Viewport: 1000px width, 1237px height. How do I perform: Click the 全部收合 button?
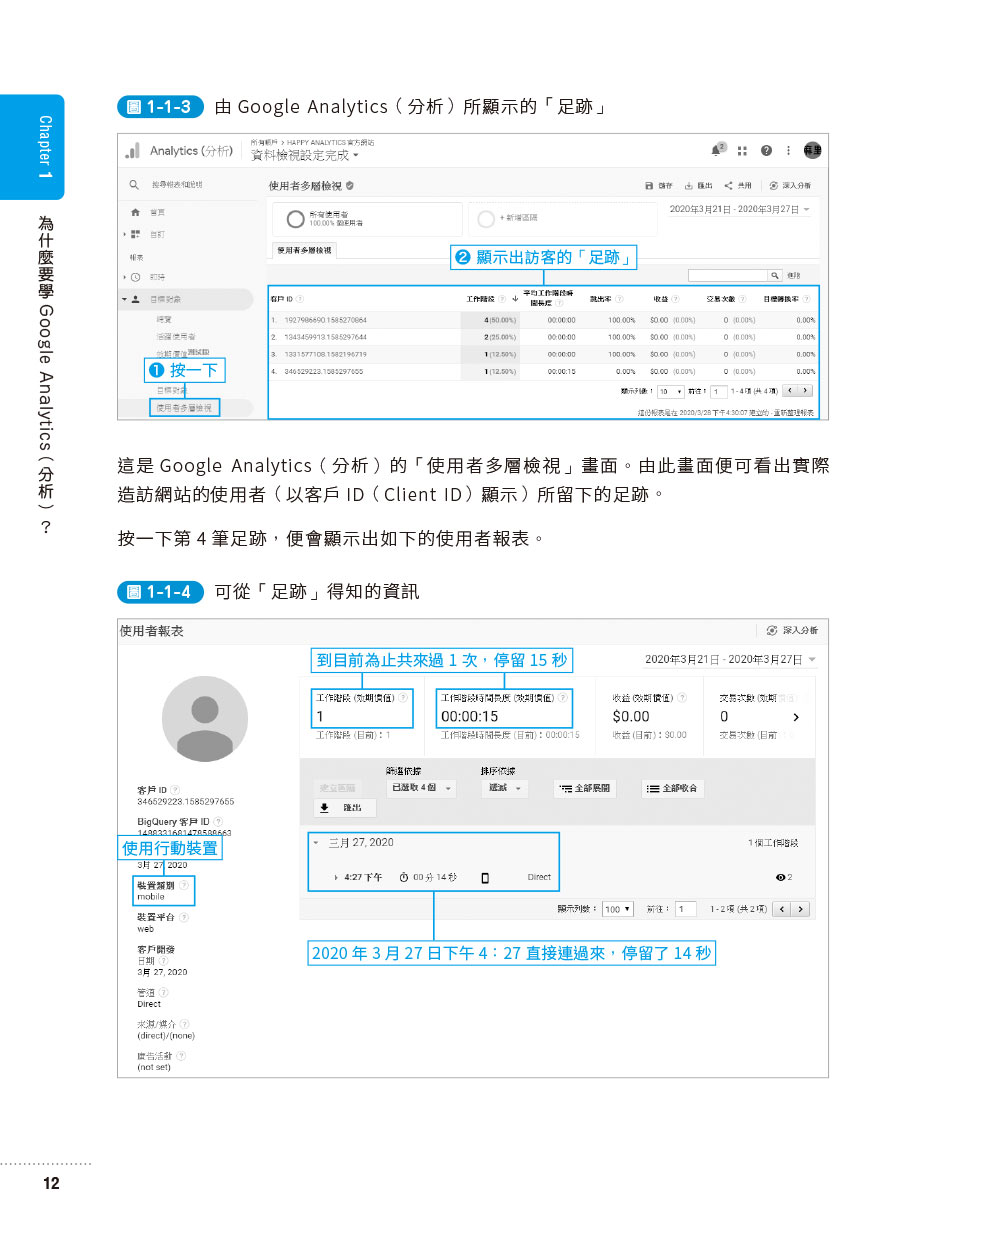point(672,788)
